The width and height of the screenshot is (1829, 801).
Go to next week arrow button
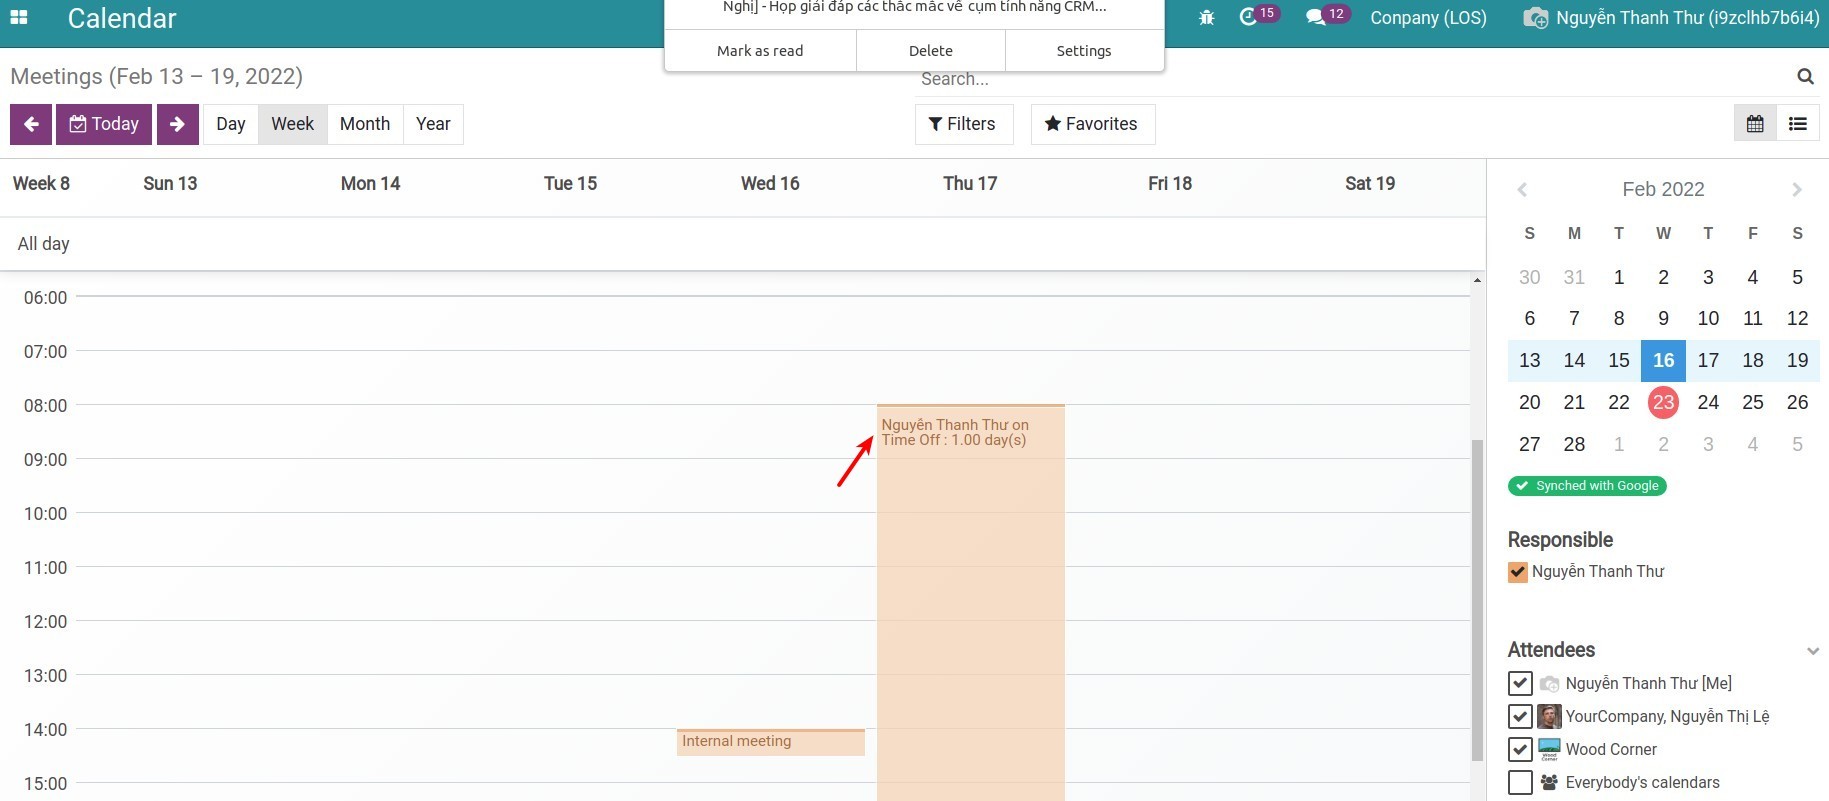(x=178, y=124)
